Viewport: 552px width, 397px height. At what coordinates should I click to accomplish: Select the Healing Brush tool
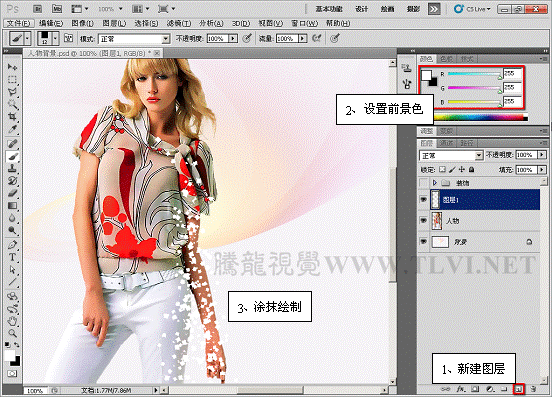pyautogui.click(x=12, y=144)
